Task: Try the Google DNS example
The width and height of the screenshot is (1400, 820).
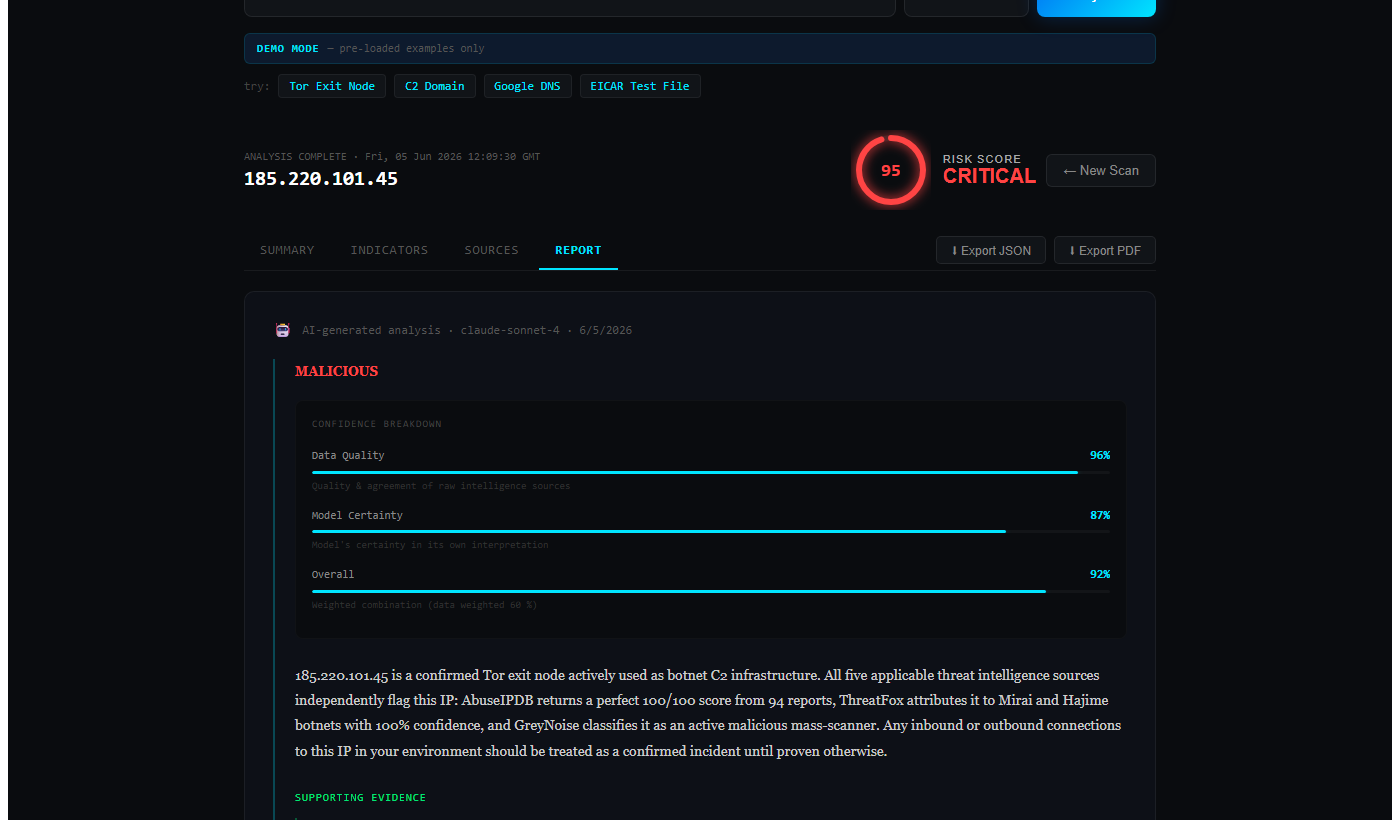Action: coord(527,86)
